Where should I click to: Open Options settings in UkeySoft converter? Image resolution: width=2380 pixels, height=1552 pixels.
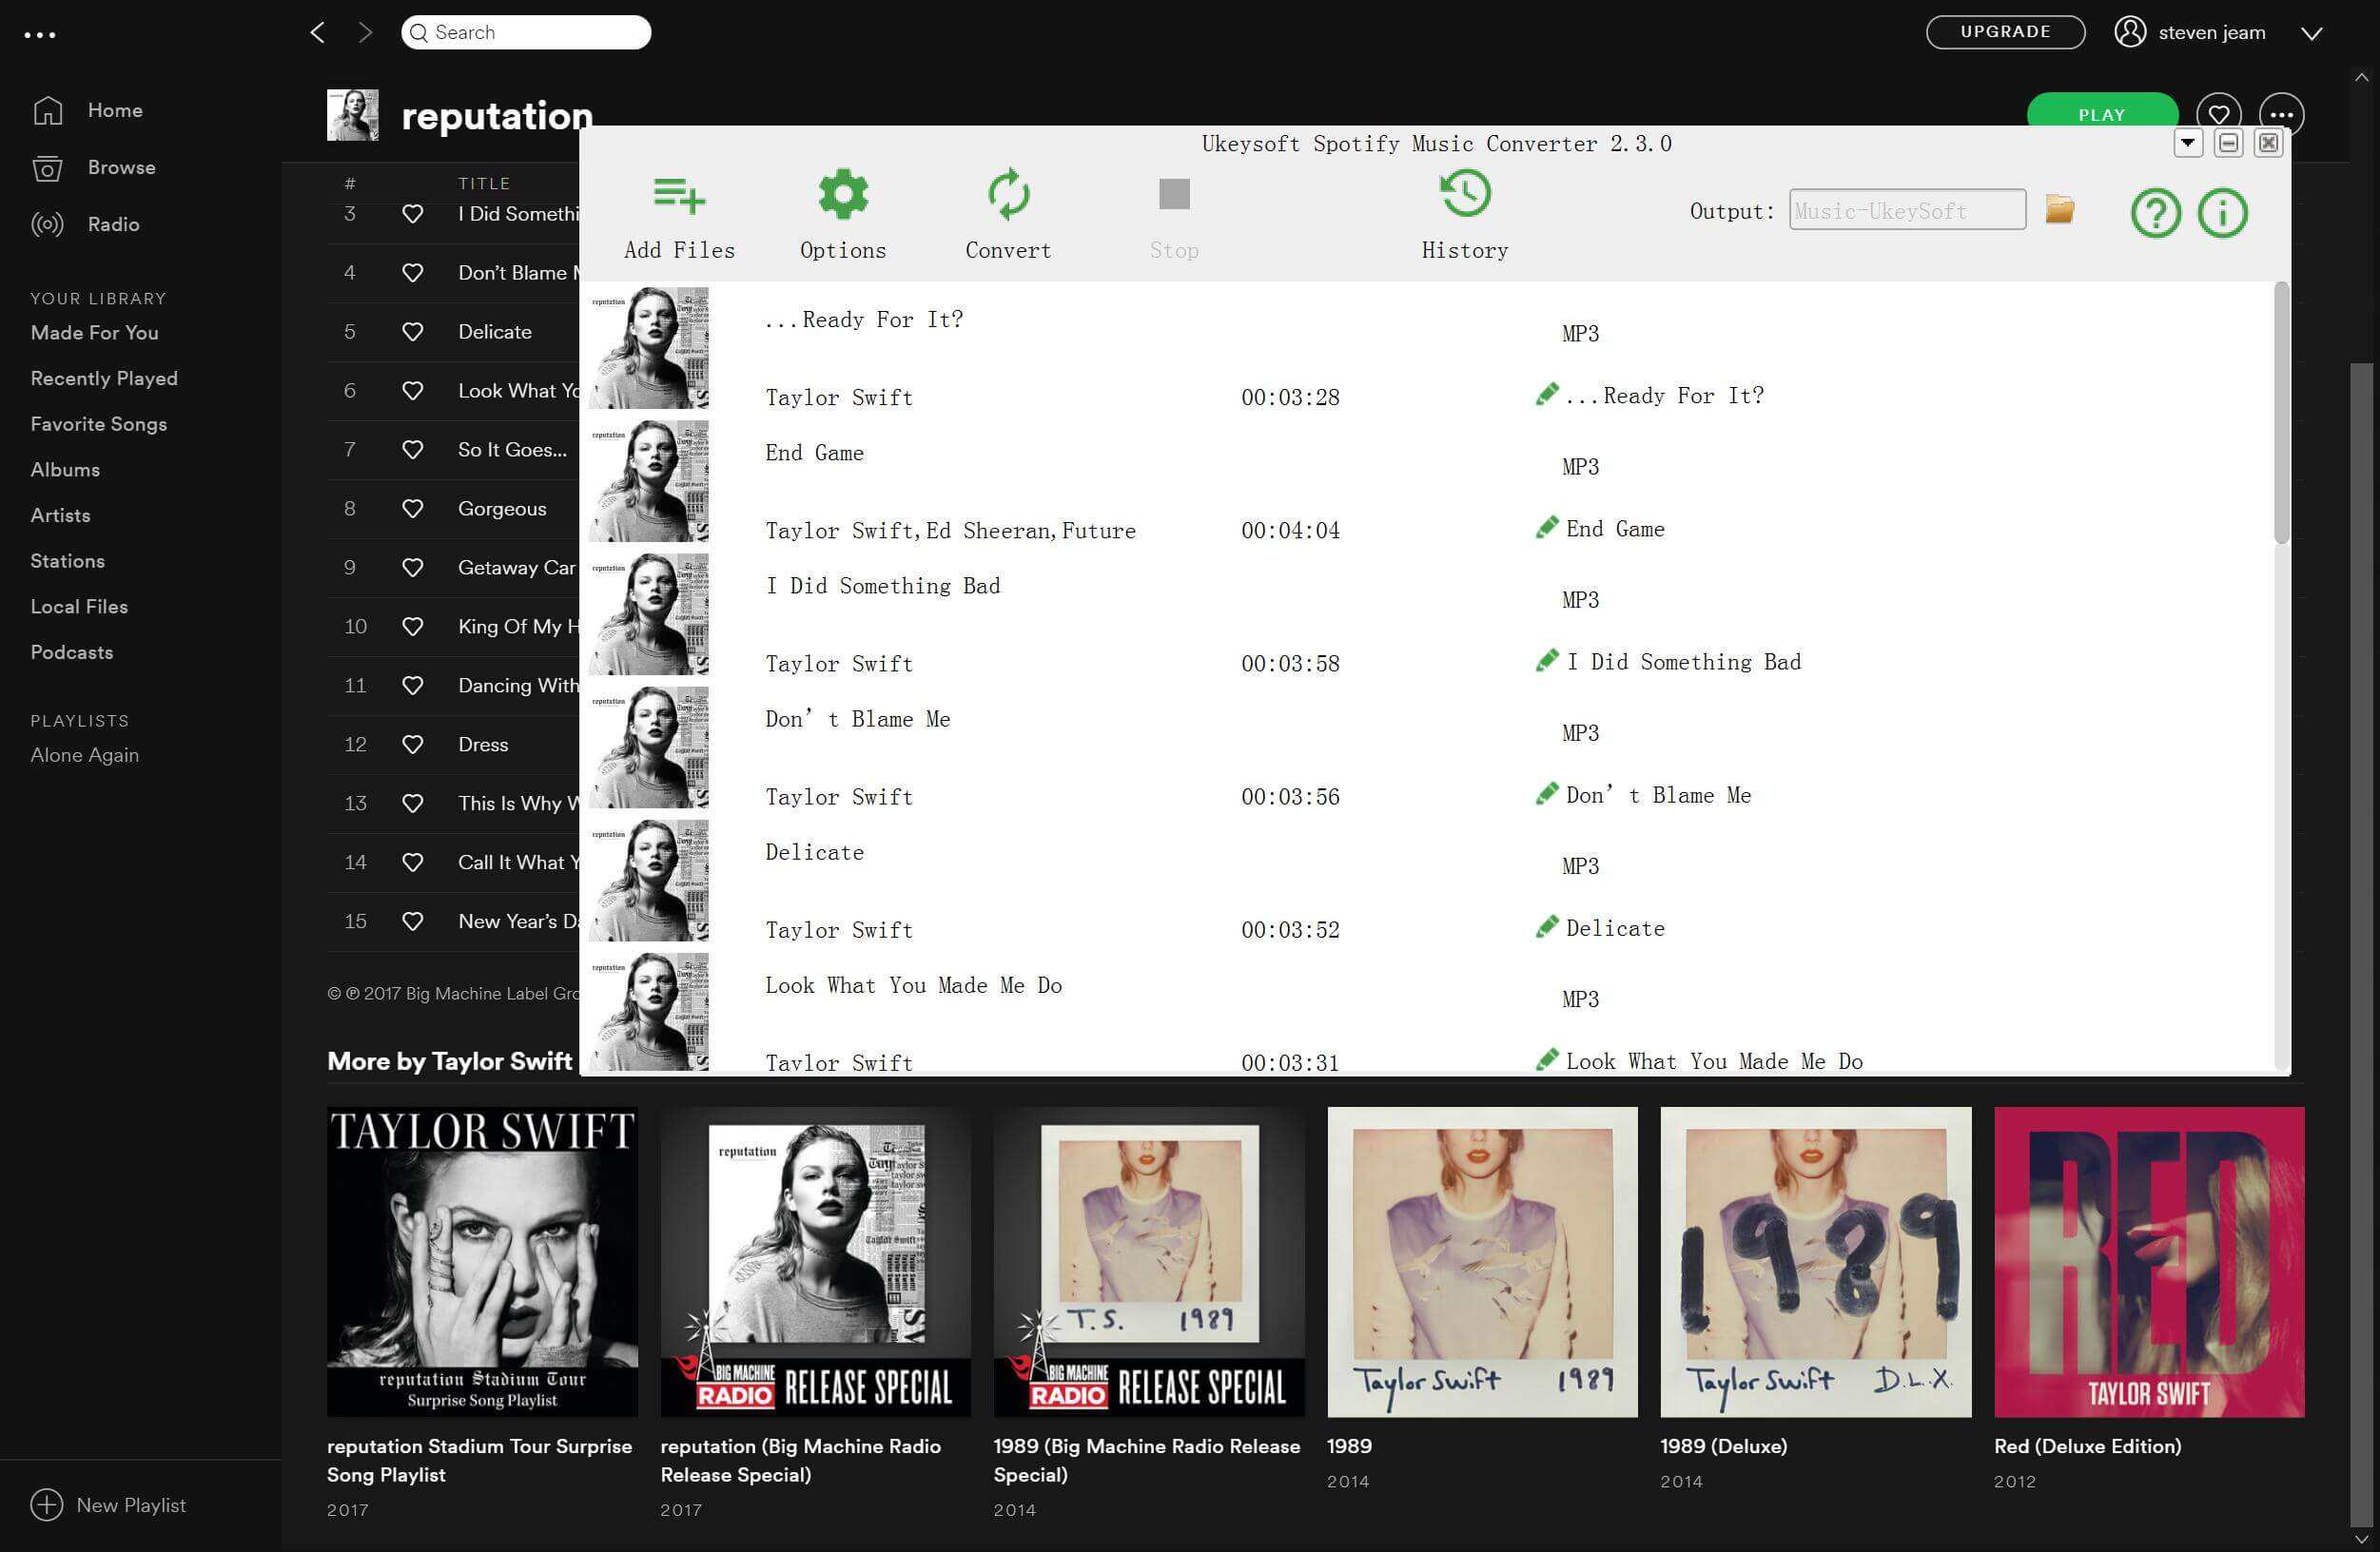click(x=841, y=208)
